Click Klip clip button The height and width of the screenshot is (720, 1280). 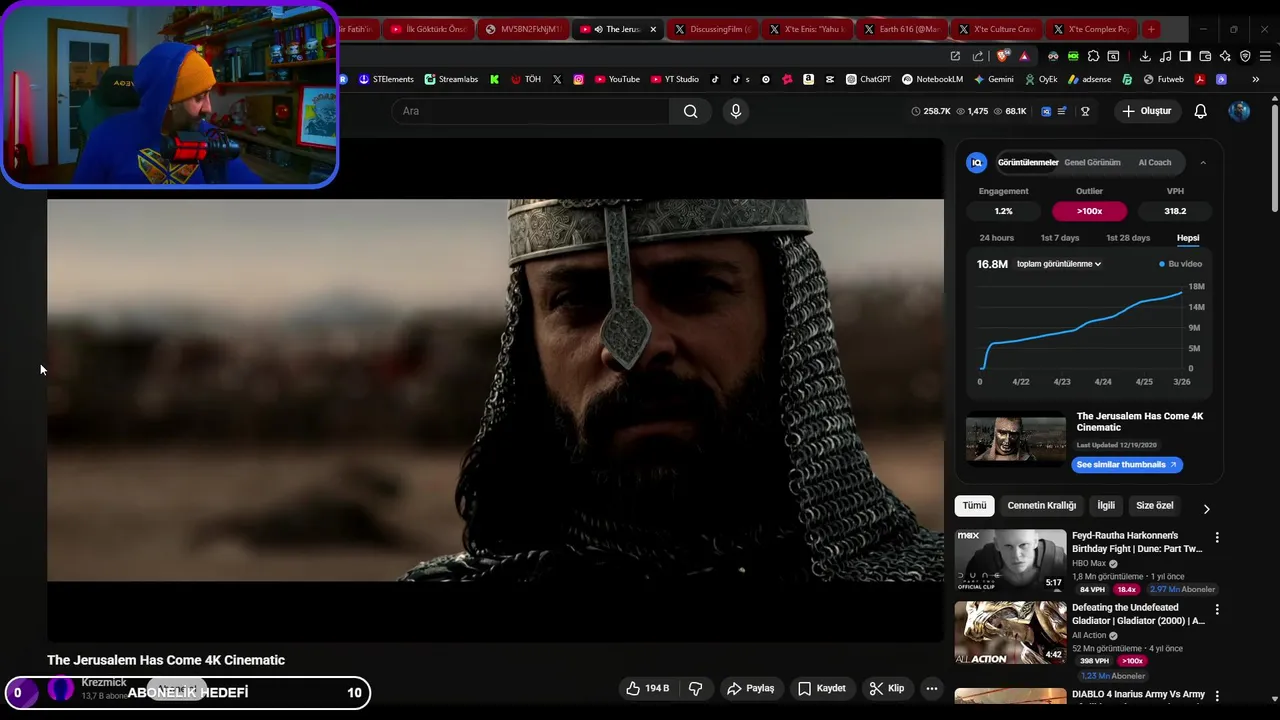coord(886,688)
